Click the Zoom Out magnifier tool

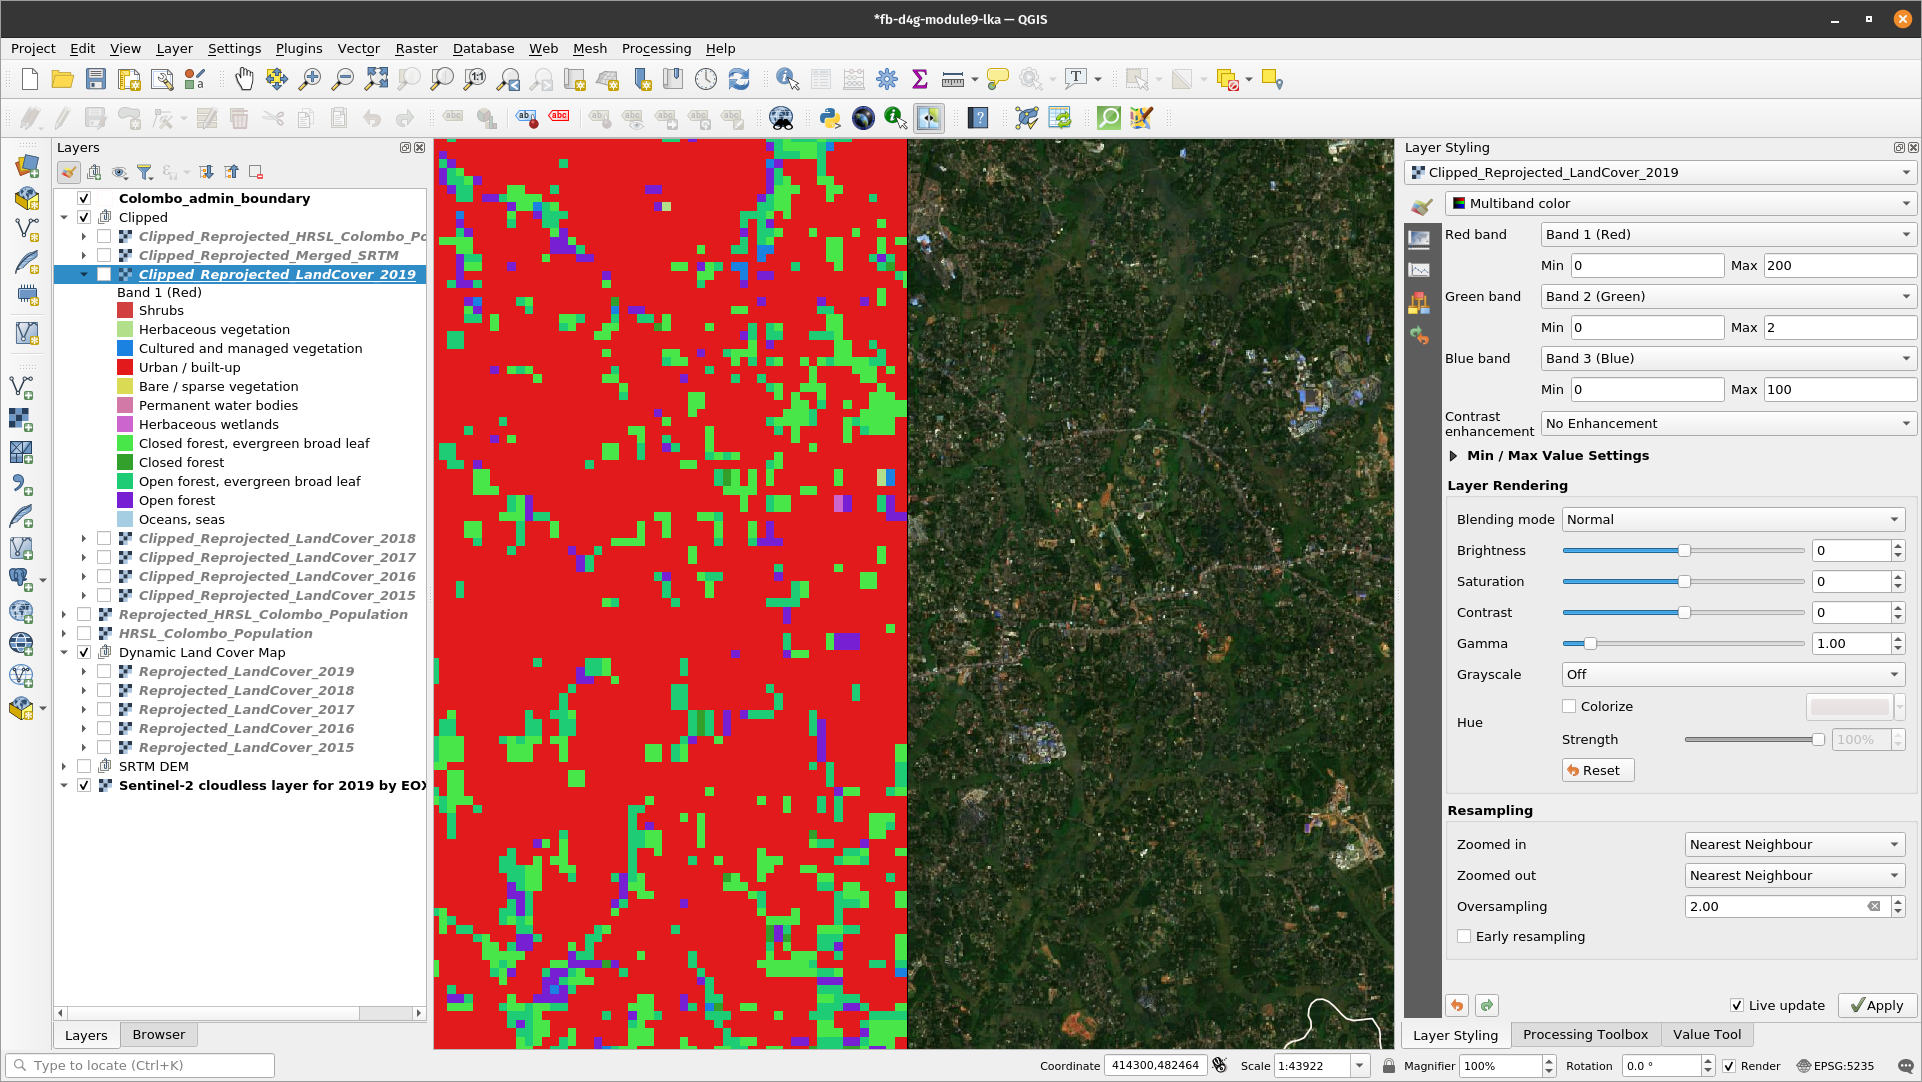pos(343,80)
